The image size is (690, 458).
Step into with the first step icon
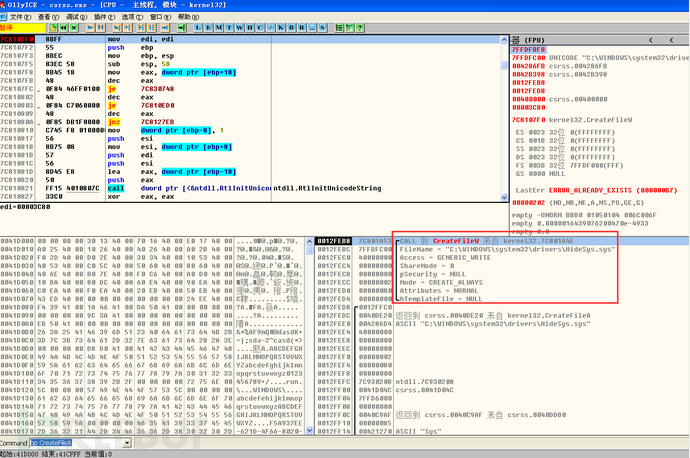pos(117,28)
